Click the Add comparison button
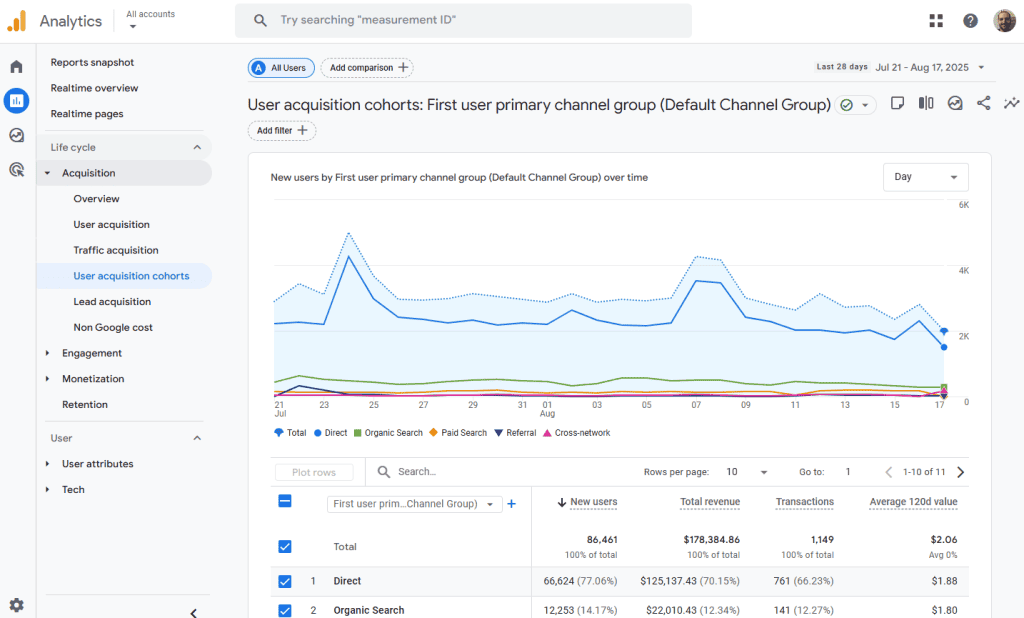The image size is (1024, 618). coord(369,68)
